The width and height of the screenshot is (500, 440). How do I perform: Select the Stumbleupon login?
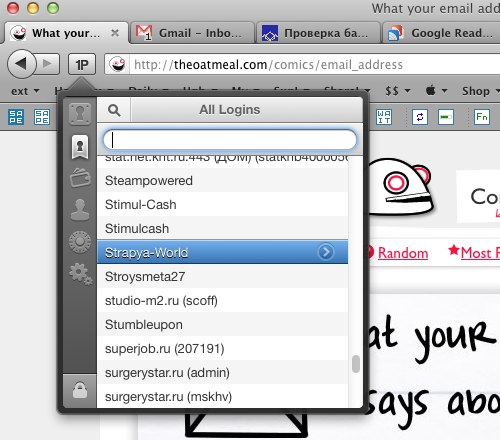(x=222, y=324)
